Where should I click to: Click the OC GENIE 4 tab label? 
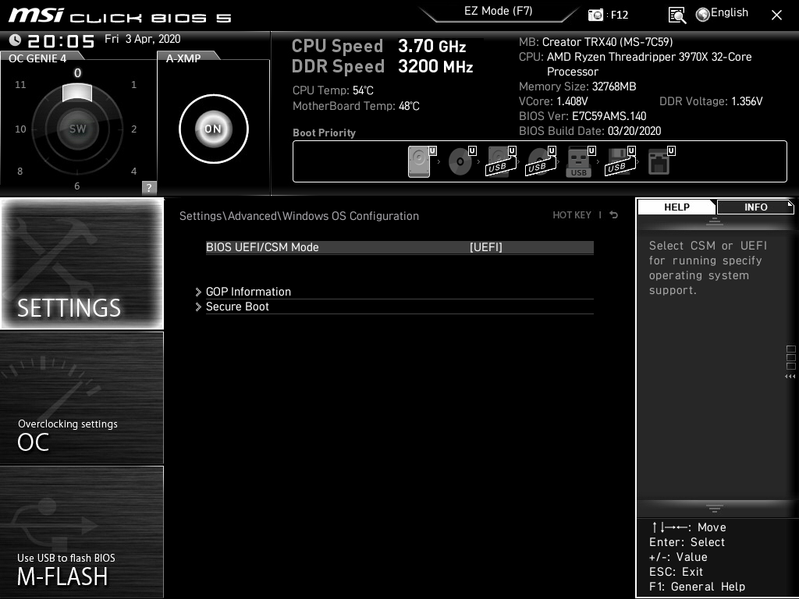(x=37, y=58)
